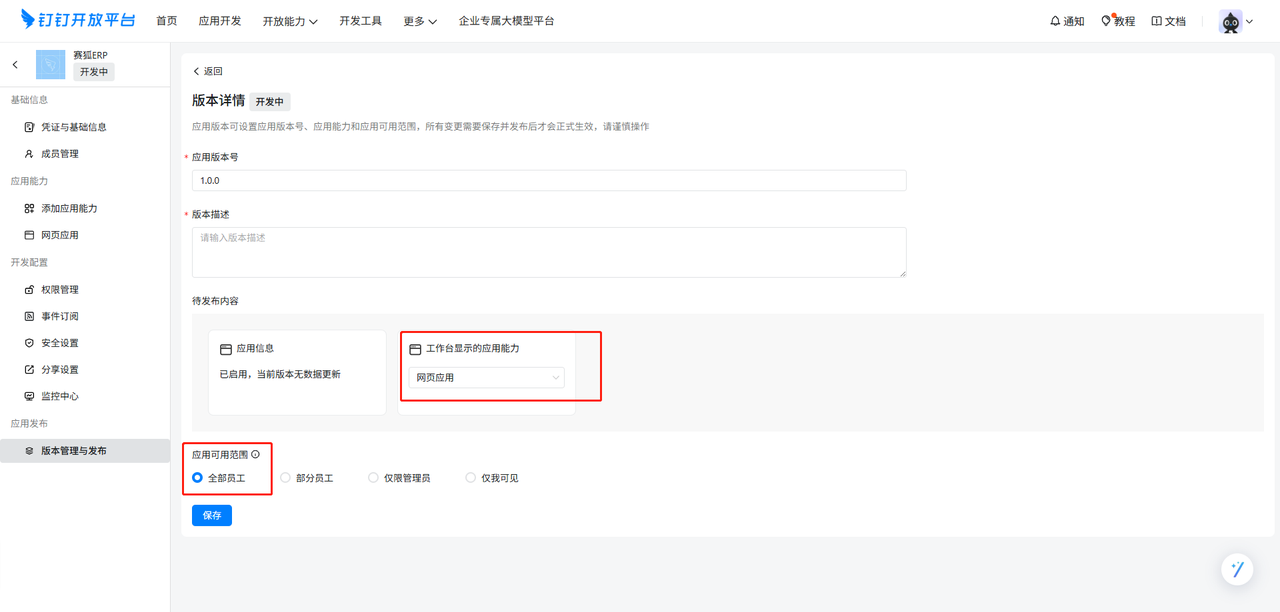Click the 通知 text link

coord(1074,21)
